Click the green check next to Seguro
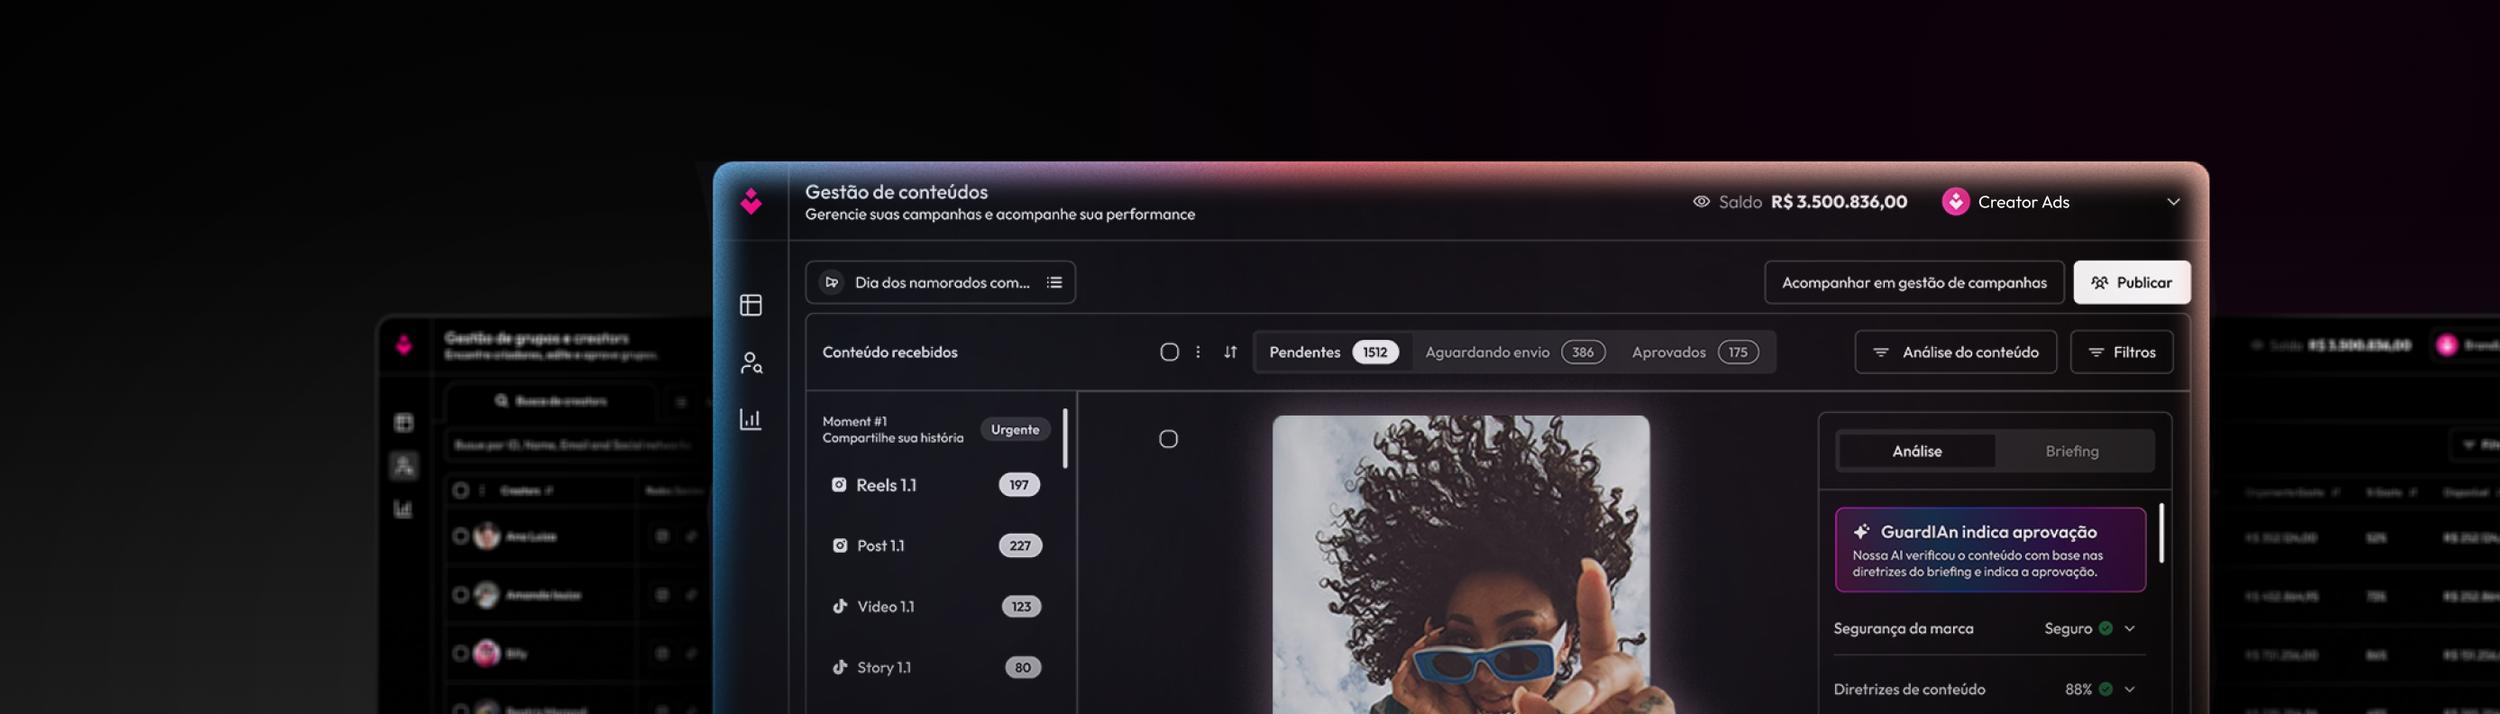 [2105, 629]
